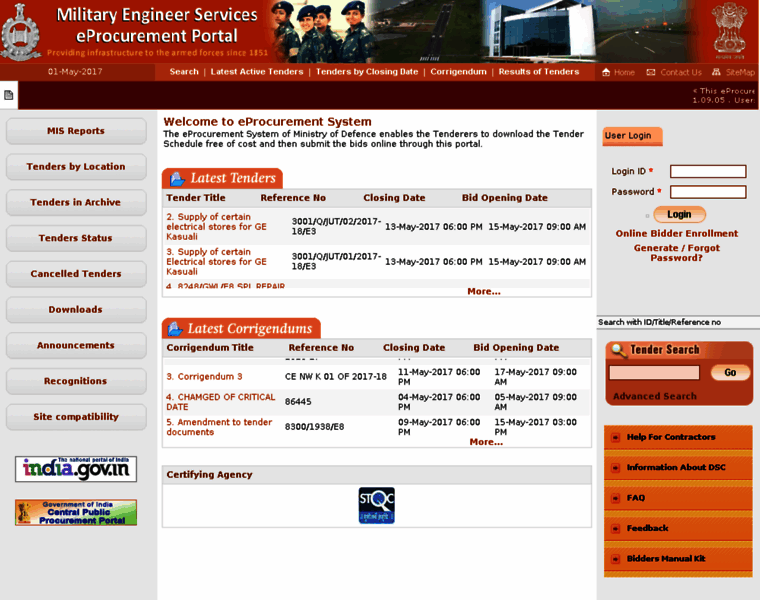Click More under Latest Corrigendums
Viewport: 760px width, 600px height.
[486, 442]
